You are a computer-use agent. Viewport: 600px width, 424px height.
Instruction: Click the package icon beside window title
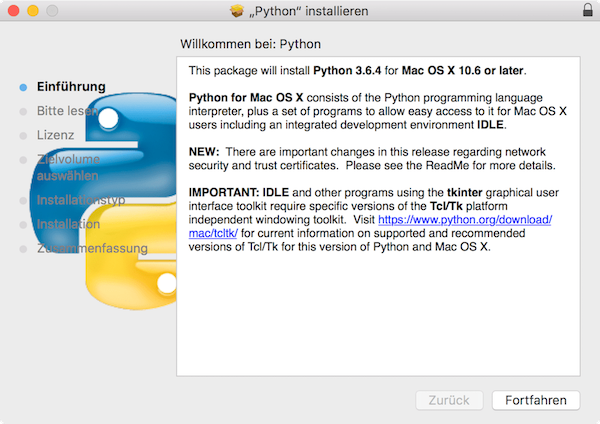(237, 11)
